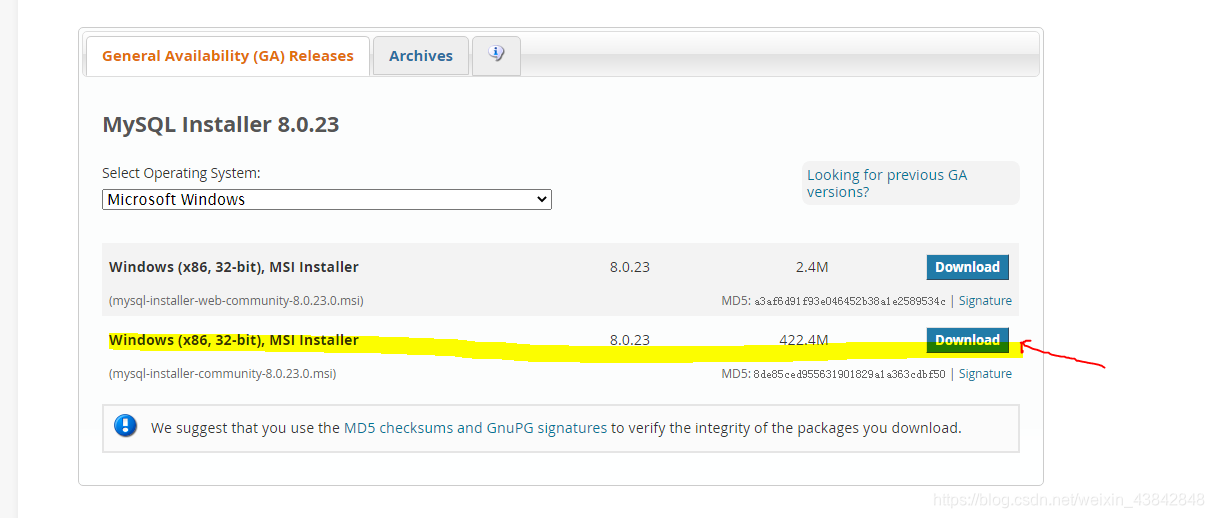Click the Select Operating System label
Viewport: 1214px width, 518px height.
click(x=181, y=173)
